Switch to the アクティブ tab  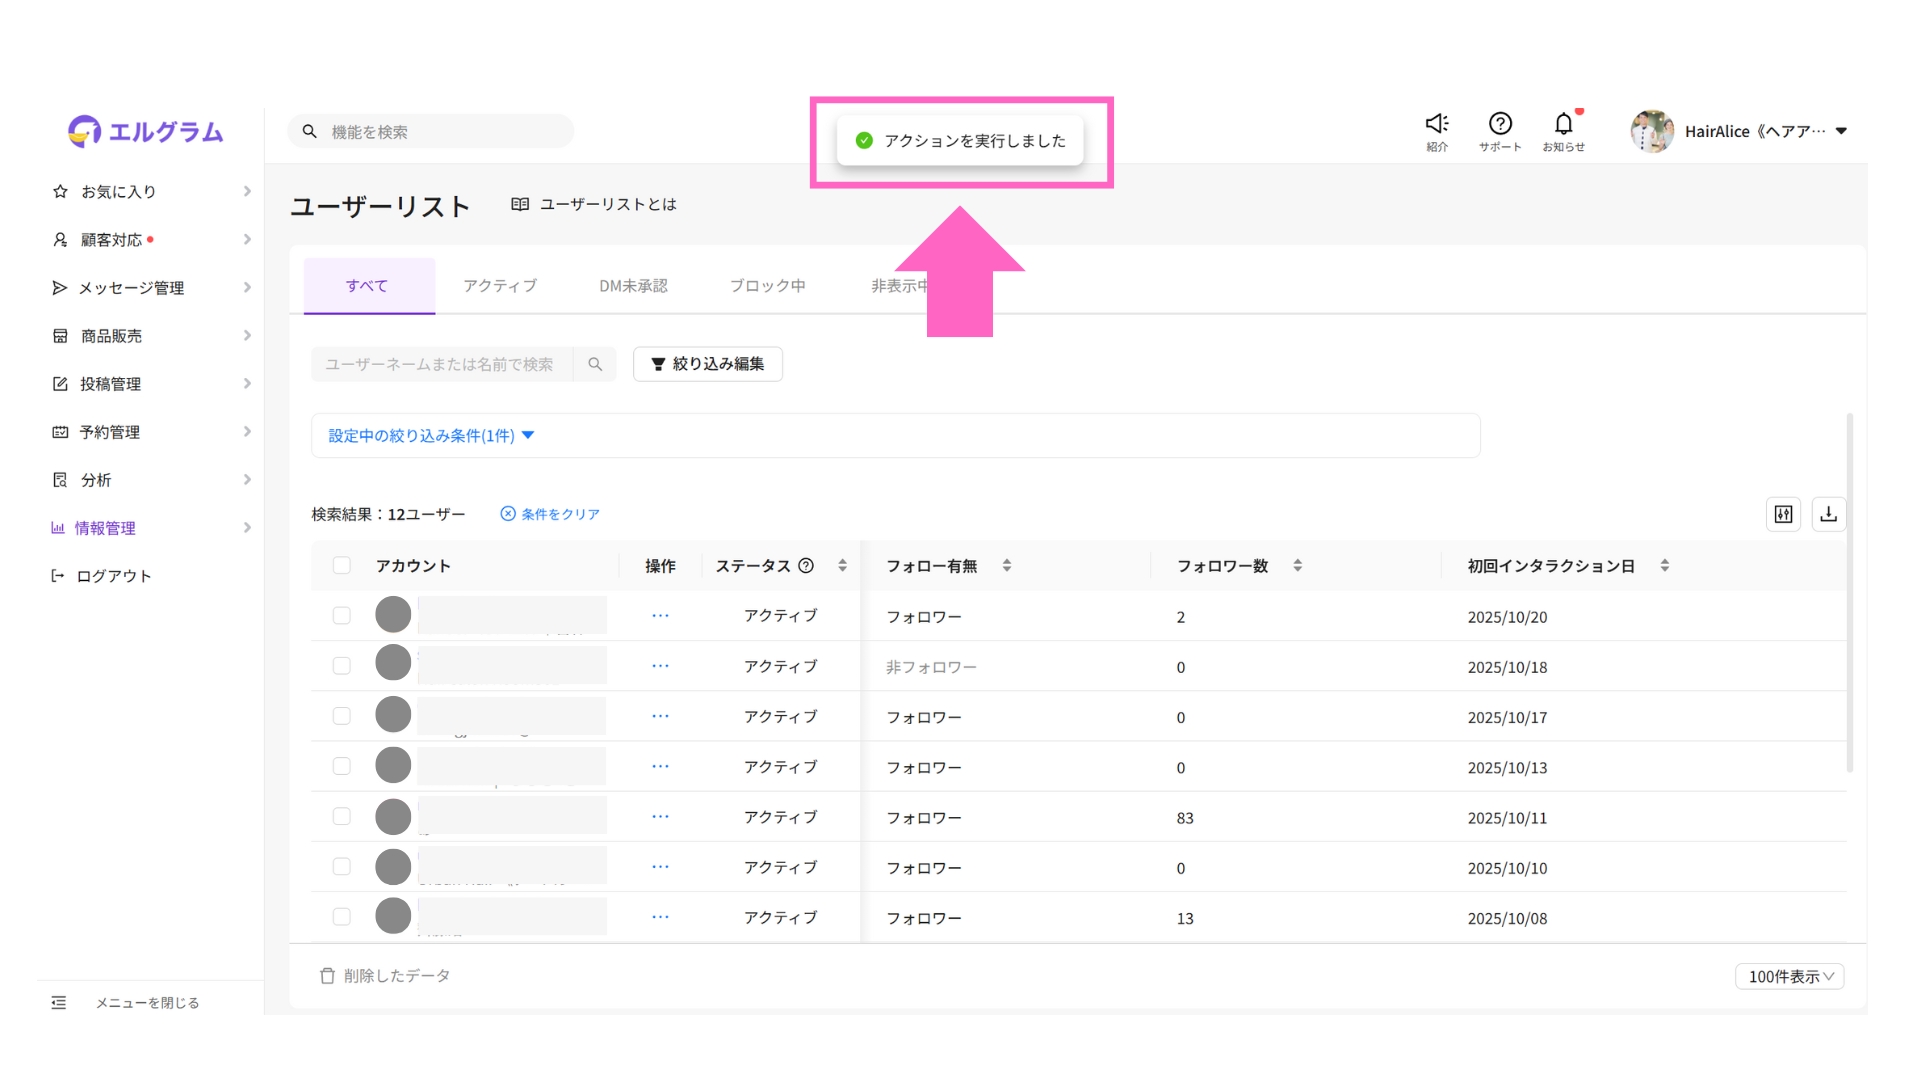[500, 286]
